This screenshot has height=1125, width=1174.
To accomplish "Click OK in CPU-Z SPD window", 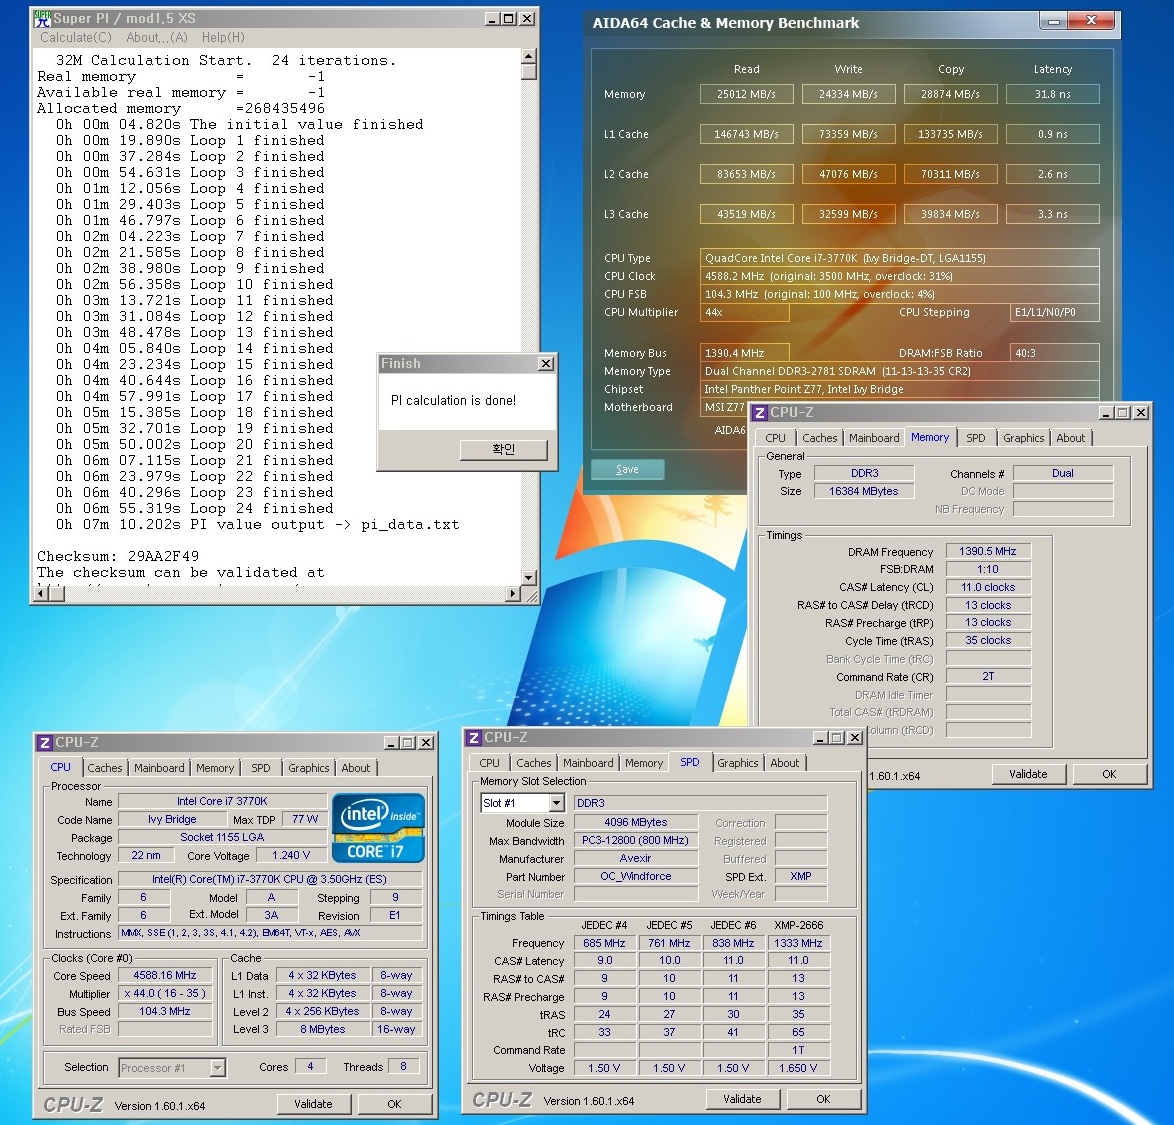I will point(824,1099).
